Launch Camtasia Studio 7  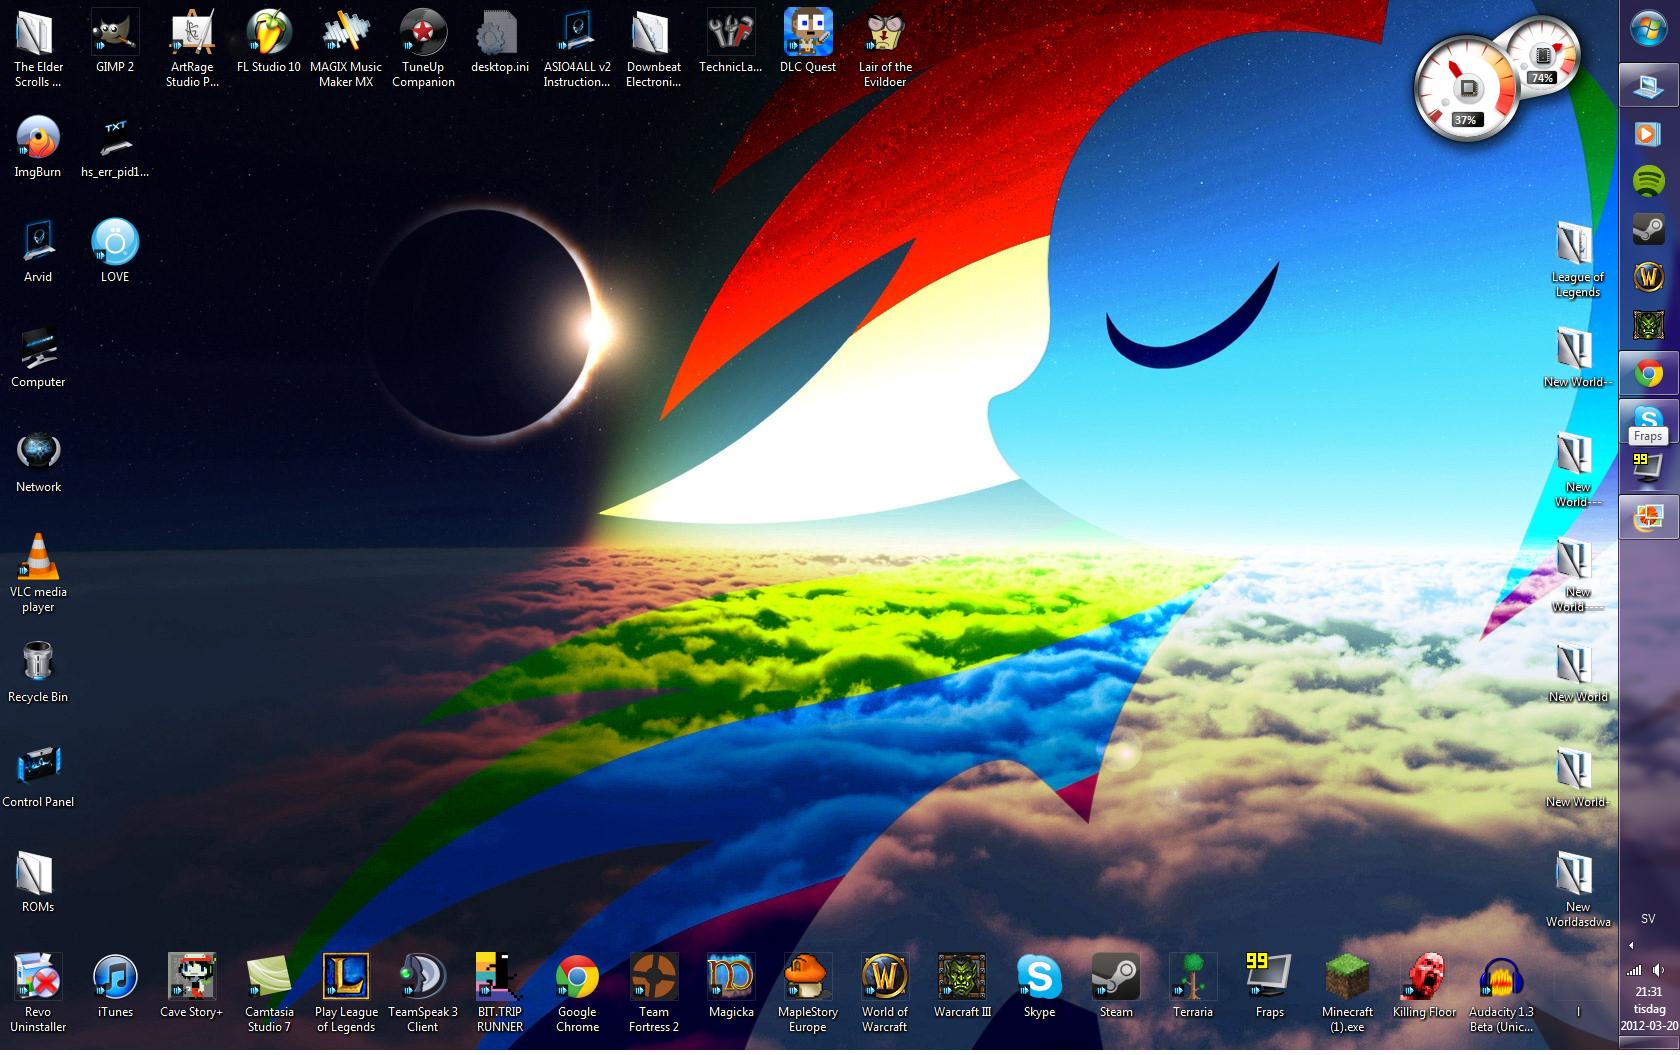[269, 993]
